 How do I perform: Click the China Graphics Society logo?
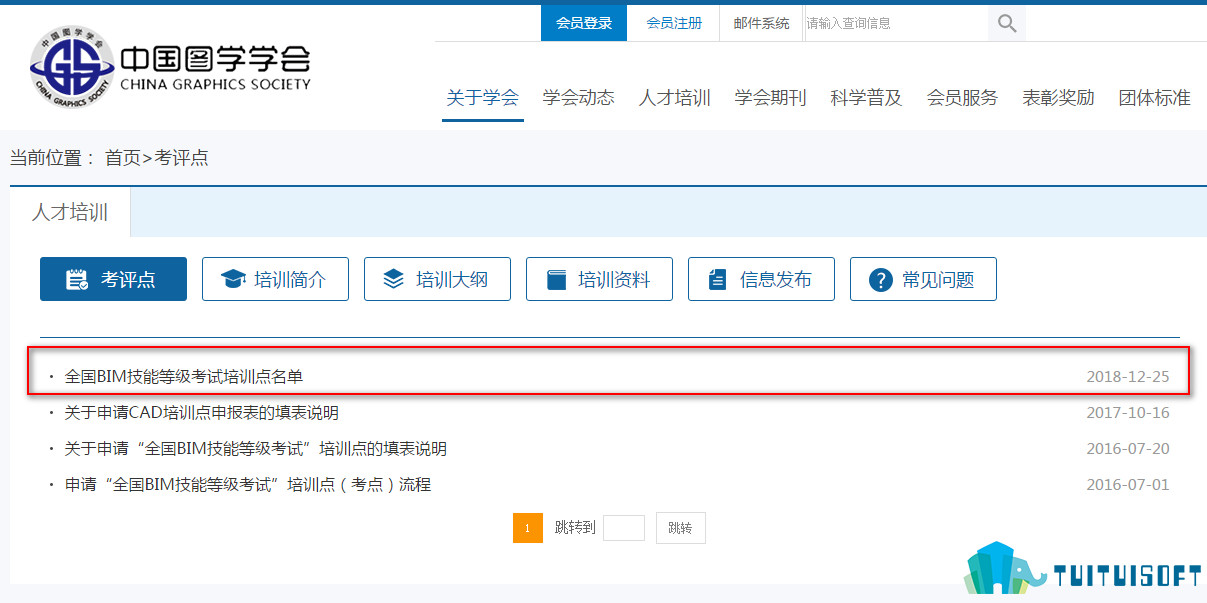tap(170, 68)
